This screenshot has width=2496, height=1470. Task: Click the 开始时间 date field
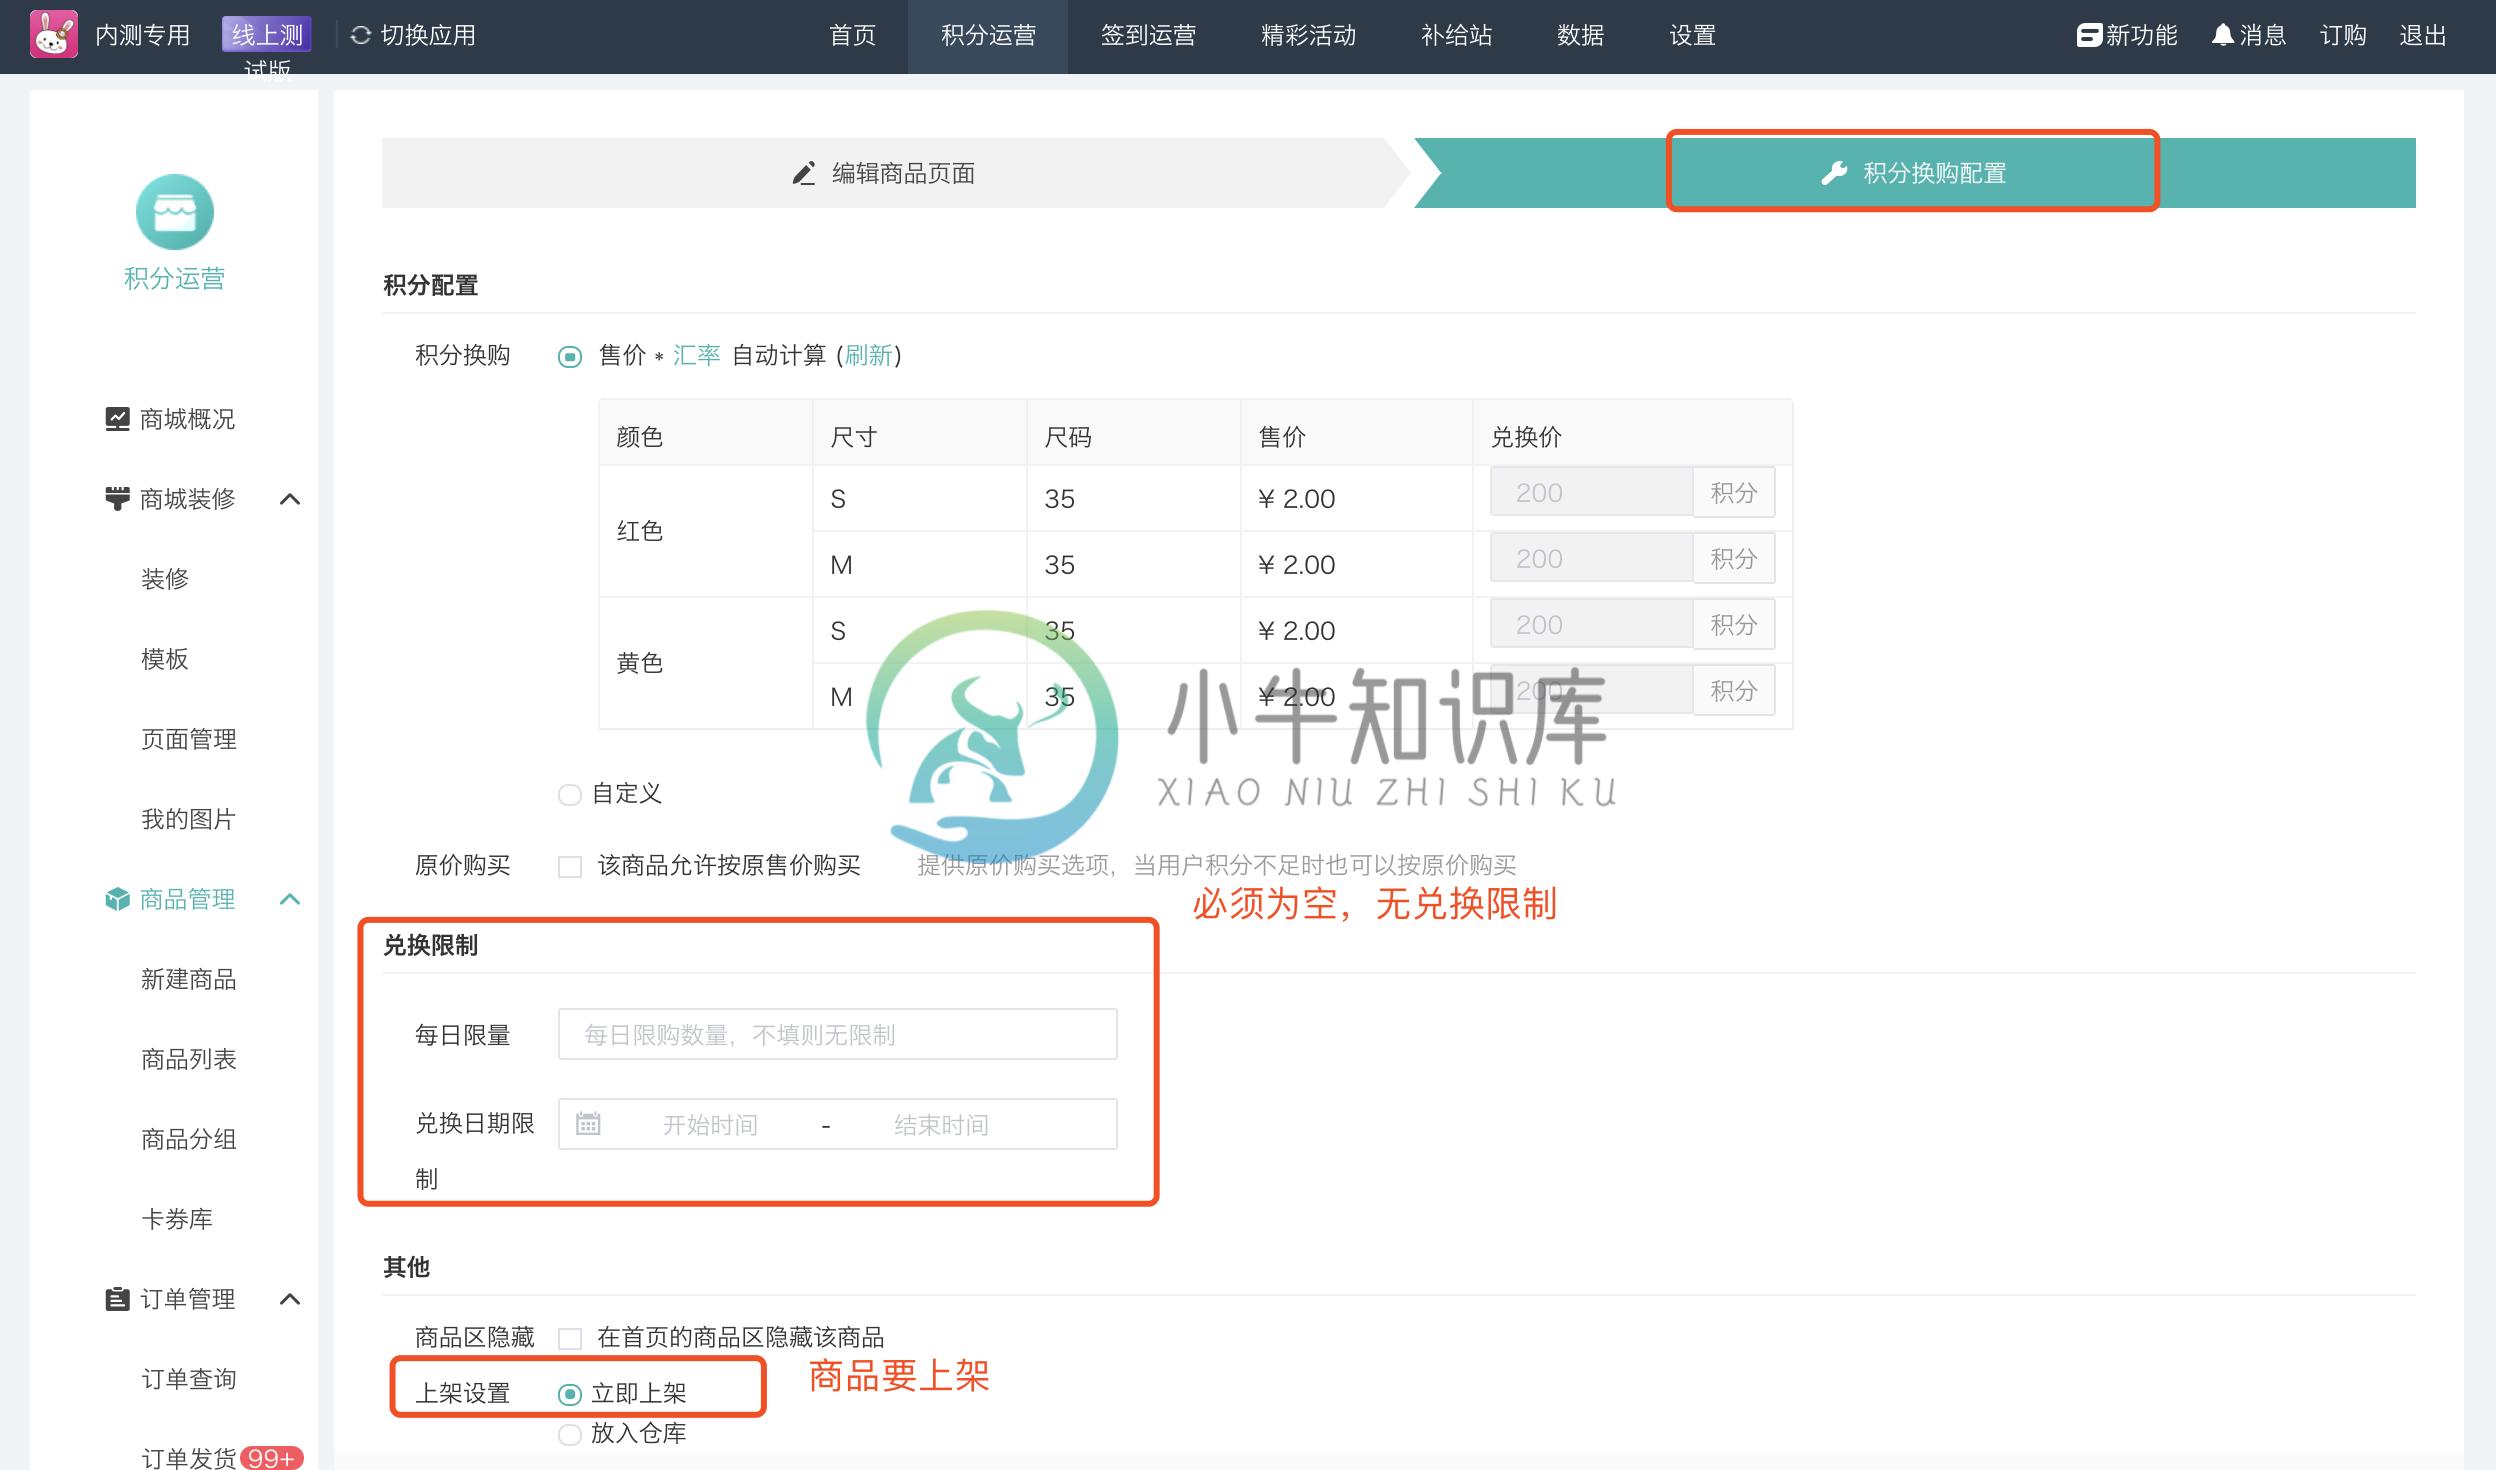(x=711, y=1125)
